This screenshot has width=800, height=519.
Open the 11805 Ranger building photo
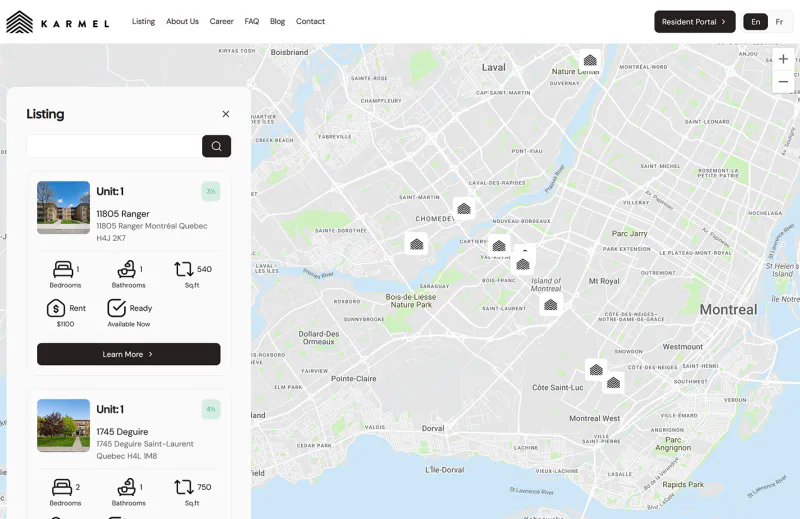click(63, 207)
